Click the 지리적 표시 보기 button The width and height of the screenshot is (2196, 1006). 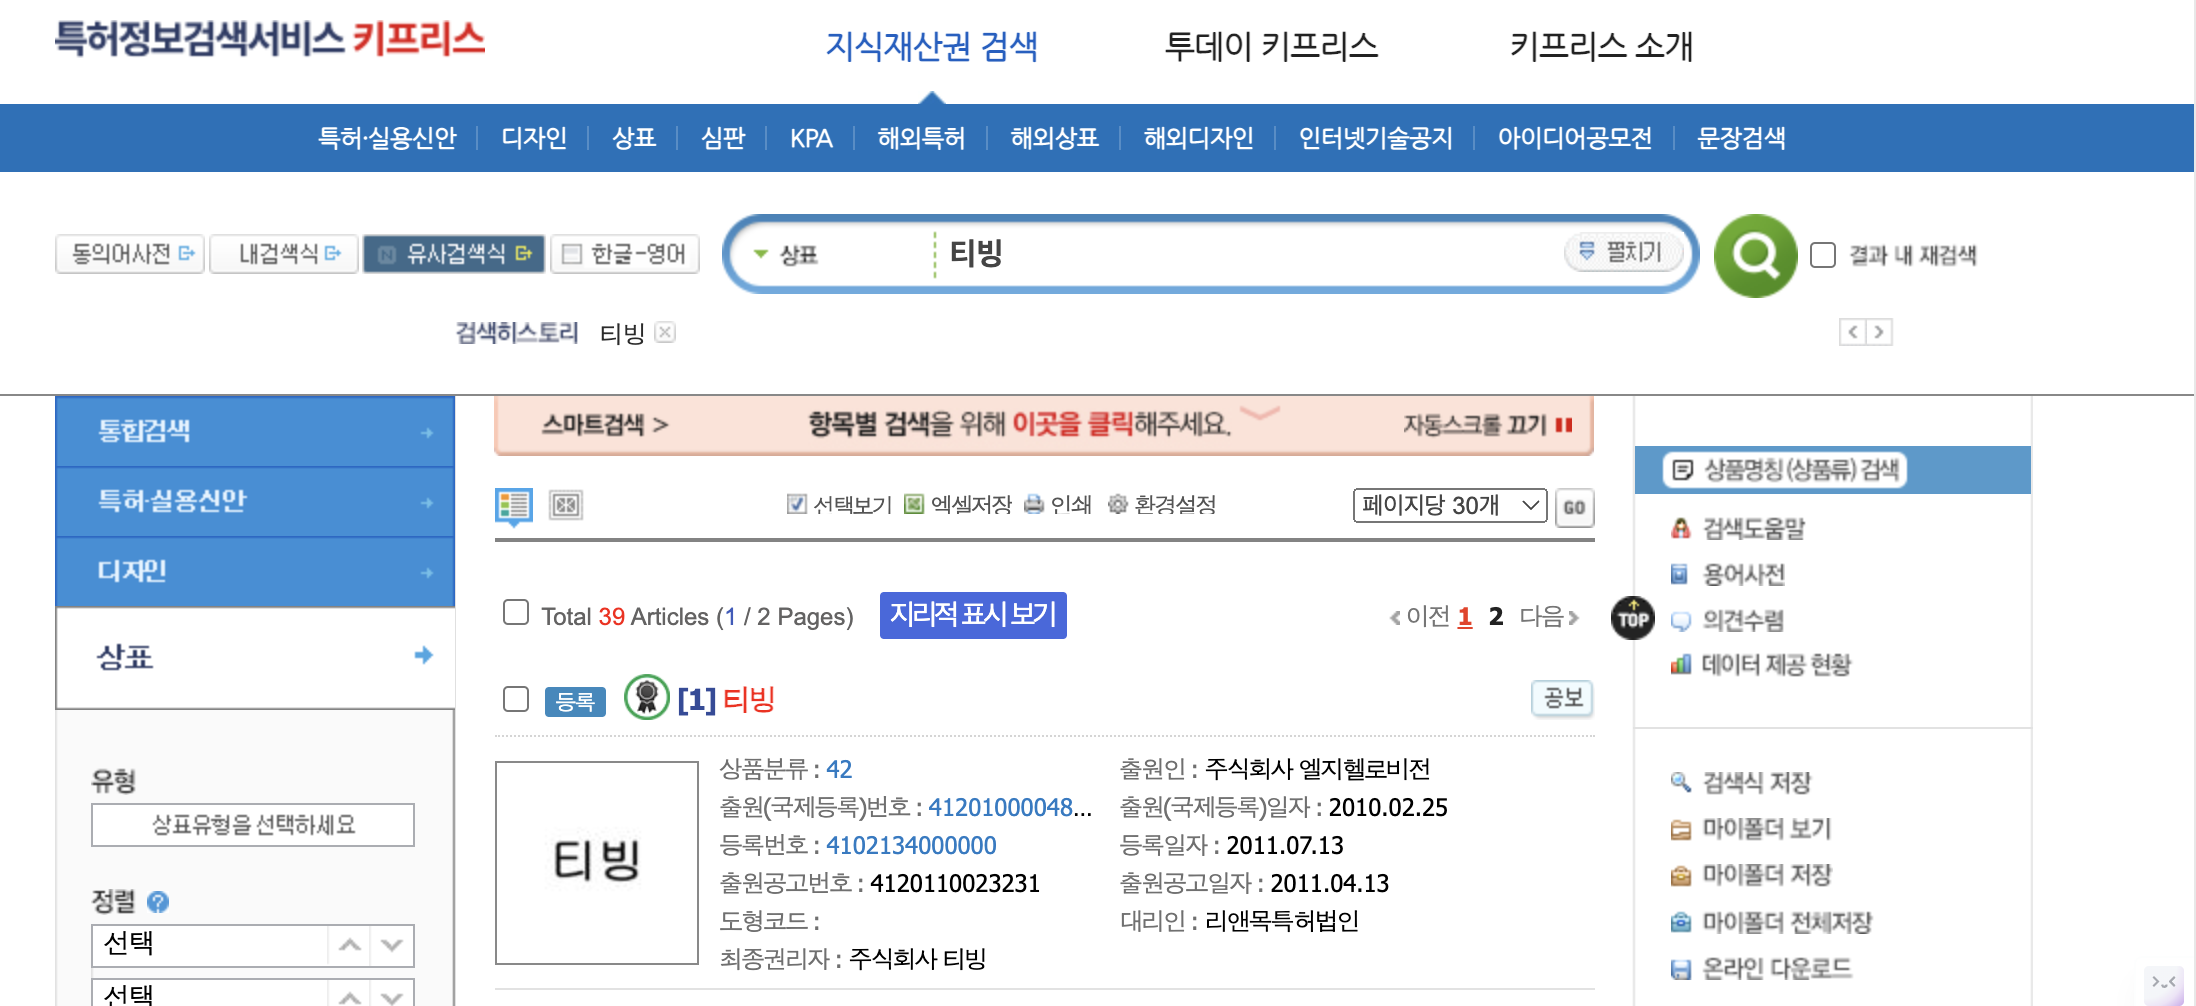972,615
